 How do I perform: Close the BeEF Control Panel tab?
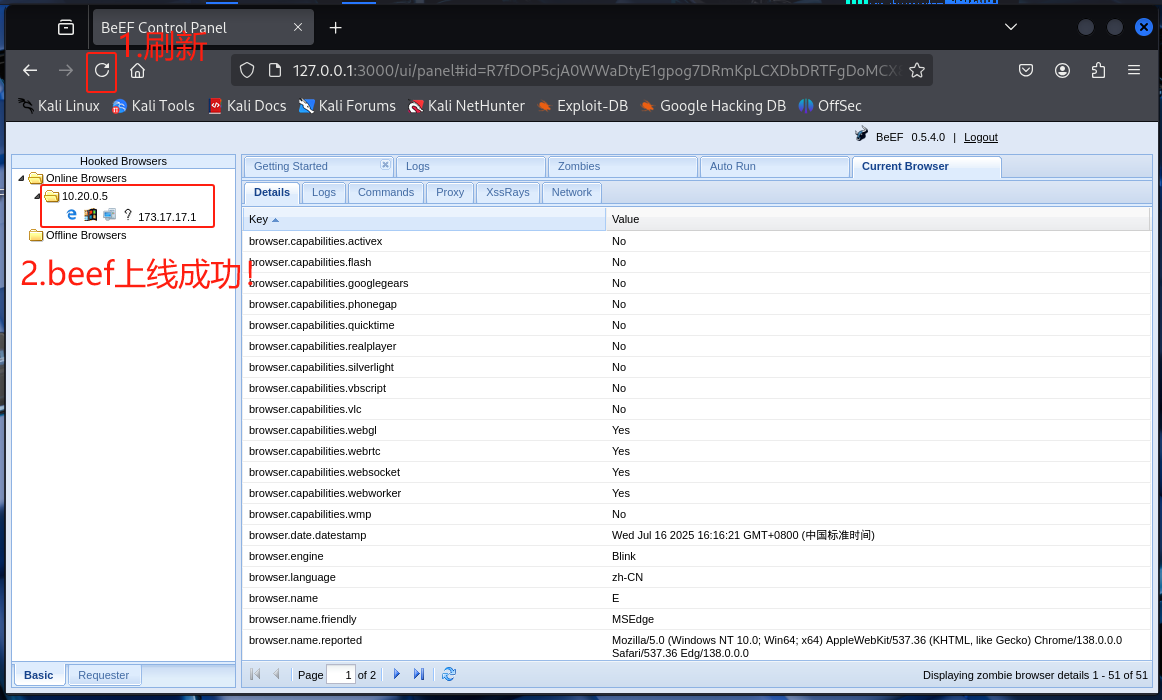click(x=298, y=27)
